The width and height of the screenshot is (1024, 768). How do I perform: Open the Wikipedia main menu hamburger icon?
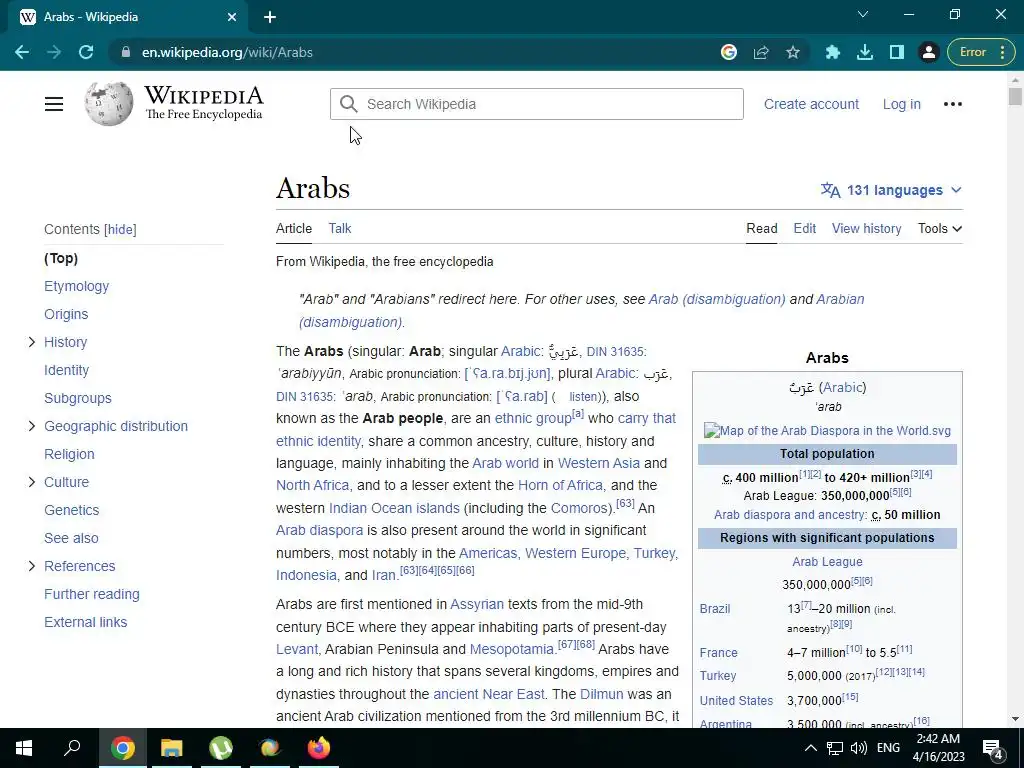[x=54, y=104]
